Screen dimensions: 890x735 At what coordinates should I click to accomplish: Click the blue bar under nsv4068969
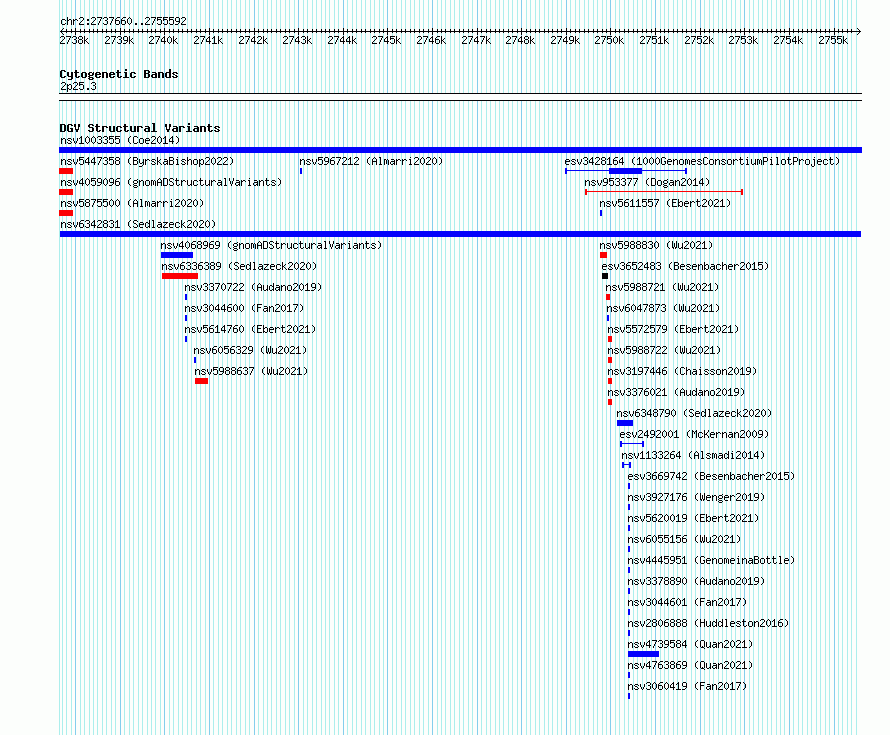point(177,255)
